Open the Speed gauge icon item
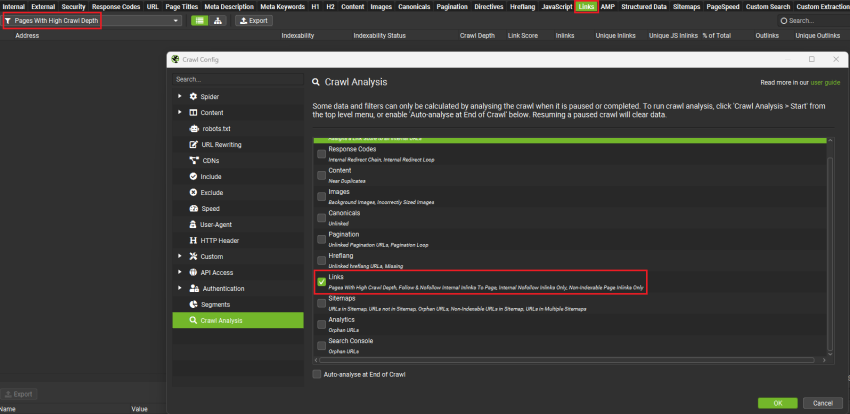Image resolution: width=850 pixels, height=414 pixels. (193, 209)
